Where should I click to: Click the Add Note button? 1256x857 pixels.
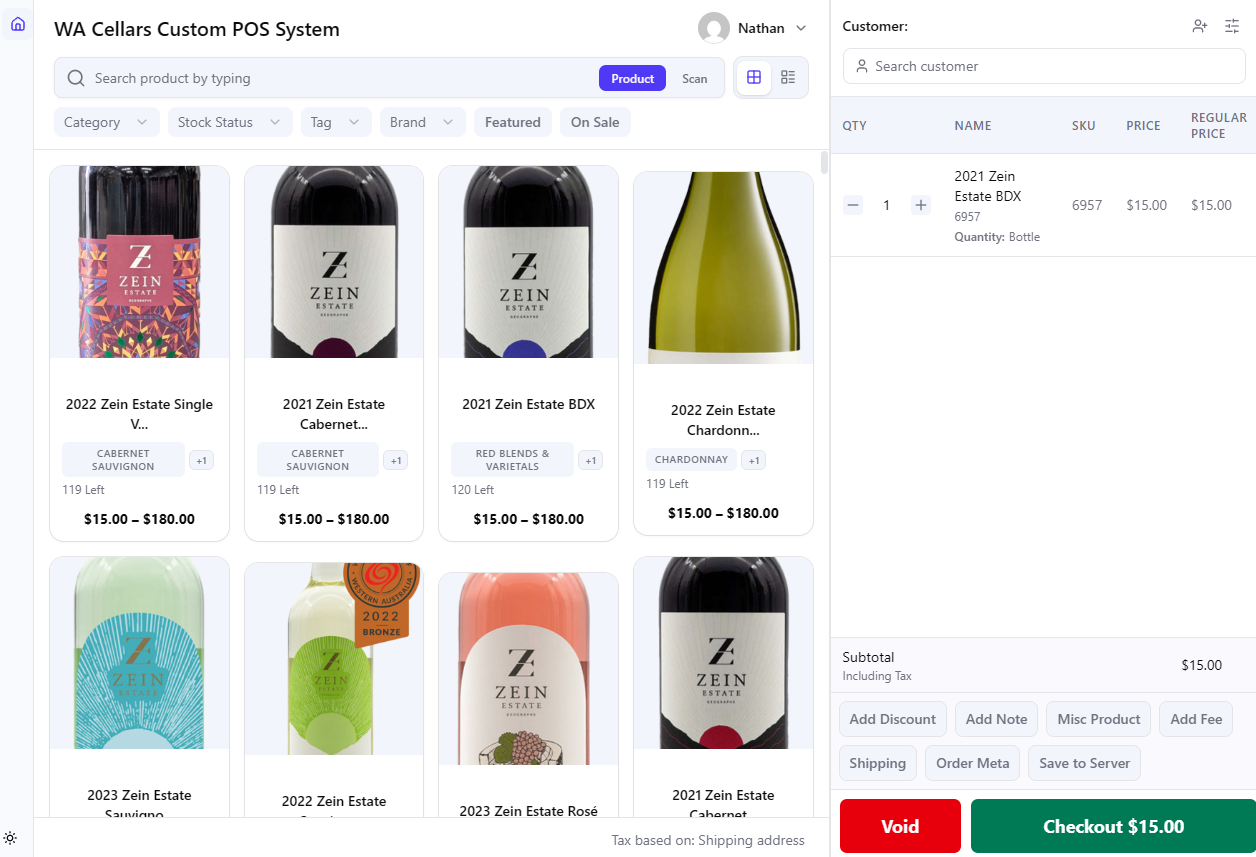(997, 719)
